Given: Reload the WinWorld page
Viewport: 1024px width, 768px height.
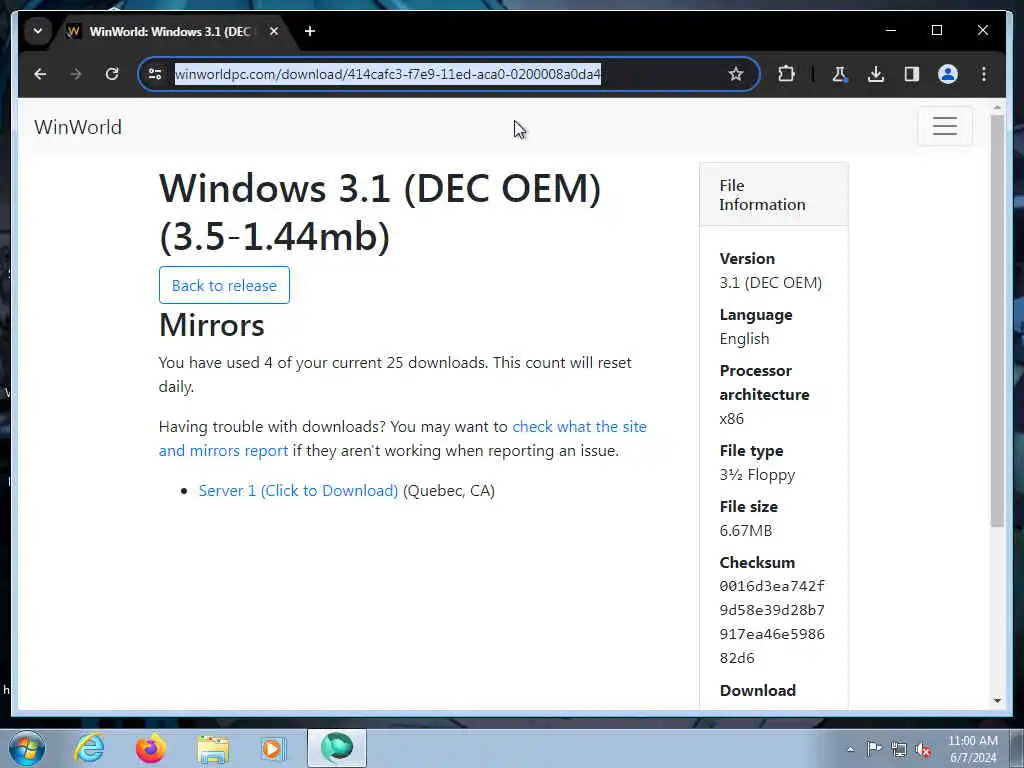Looking at the screenshot, I should point(112,74).
